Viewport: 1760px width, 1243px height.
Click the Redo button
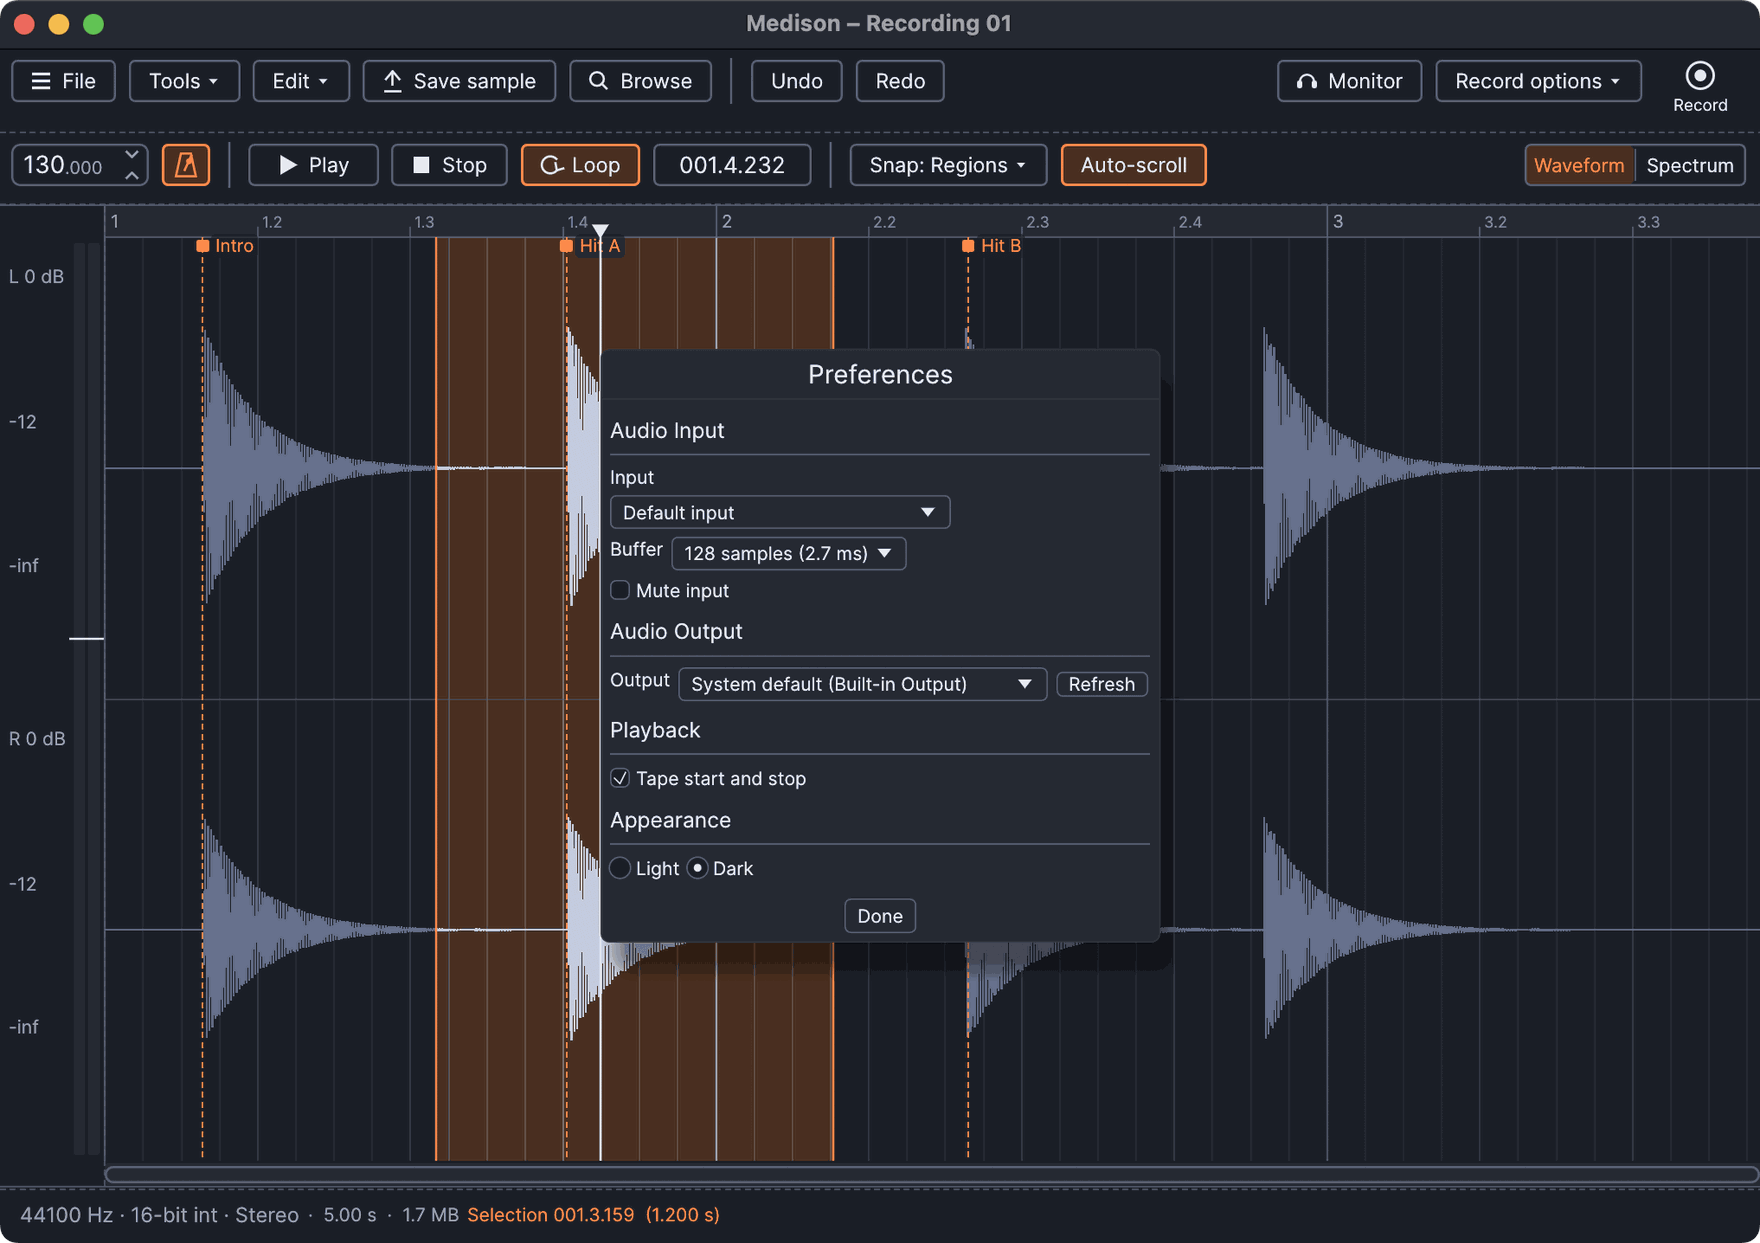(900, 81)
